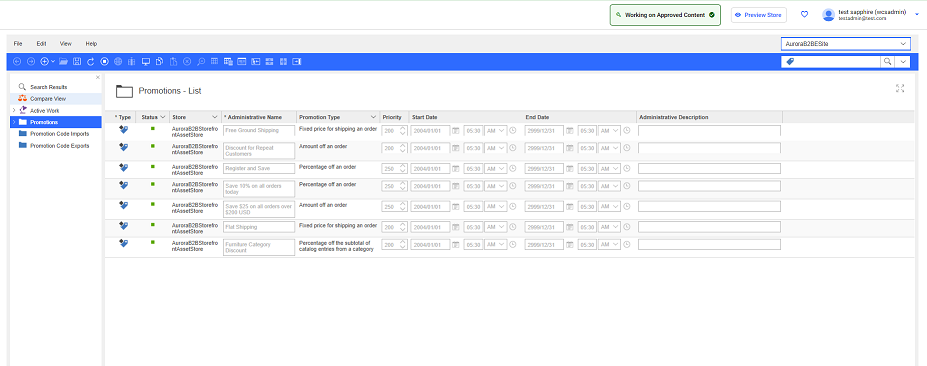The height and width of the screenshot is (366, 927).
Task: Click the favorites heart icon
Action: [804, 15]
